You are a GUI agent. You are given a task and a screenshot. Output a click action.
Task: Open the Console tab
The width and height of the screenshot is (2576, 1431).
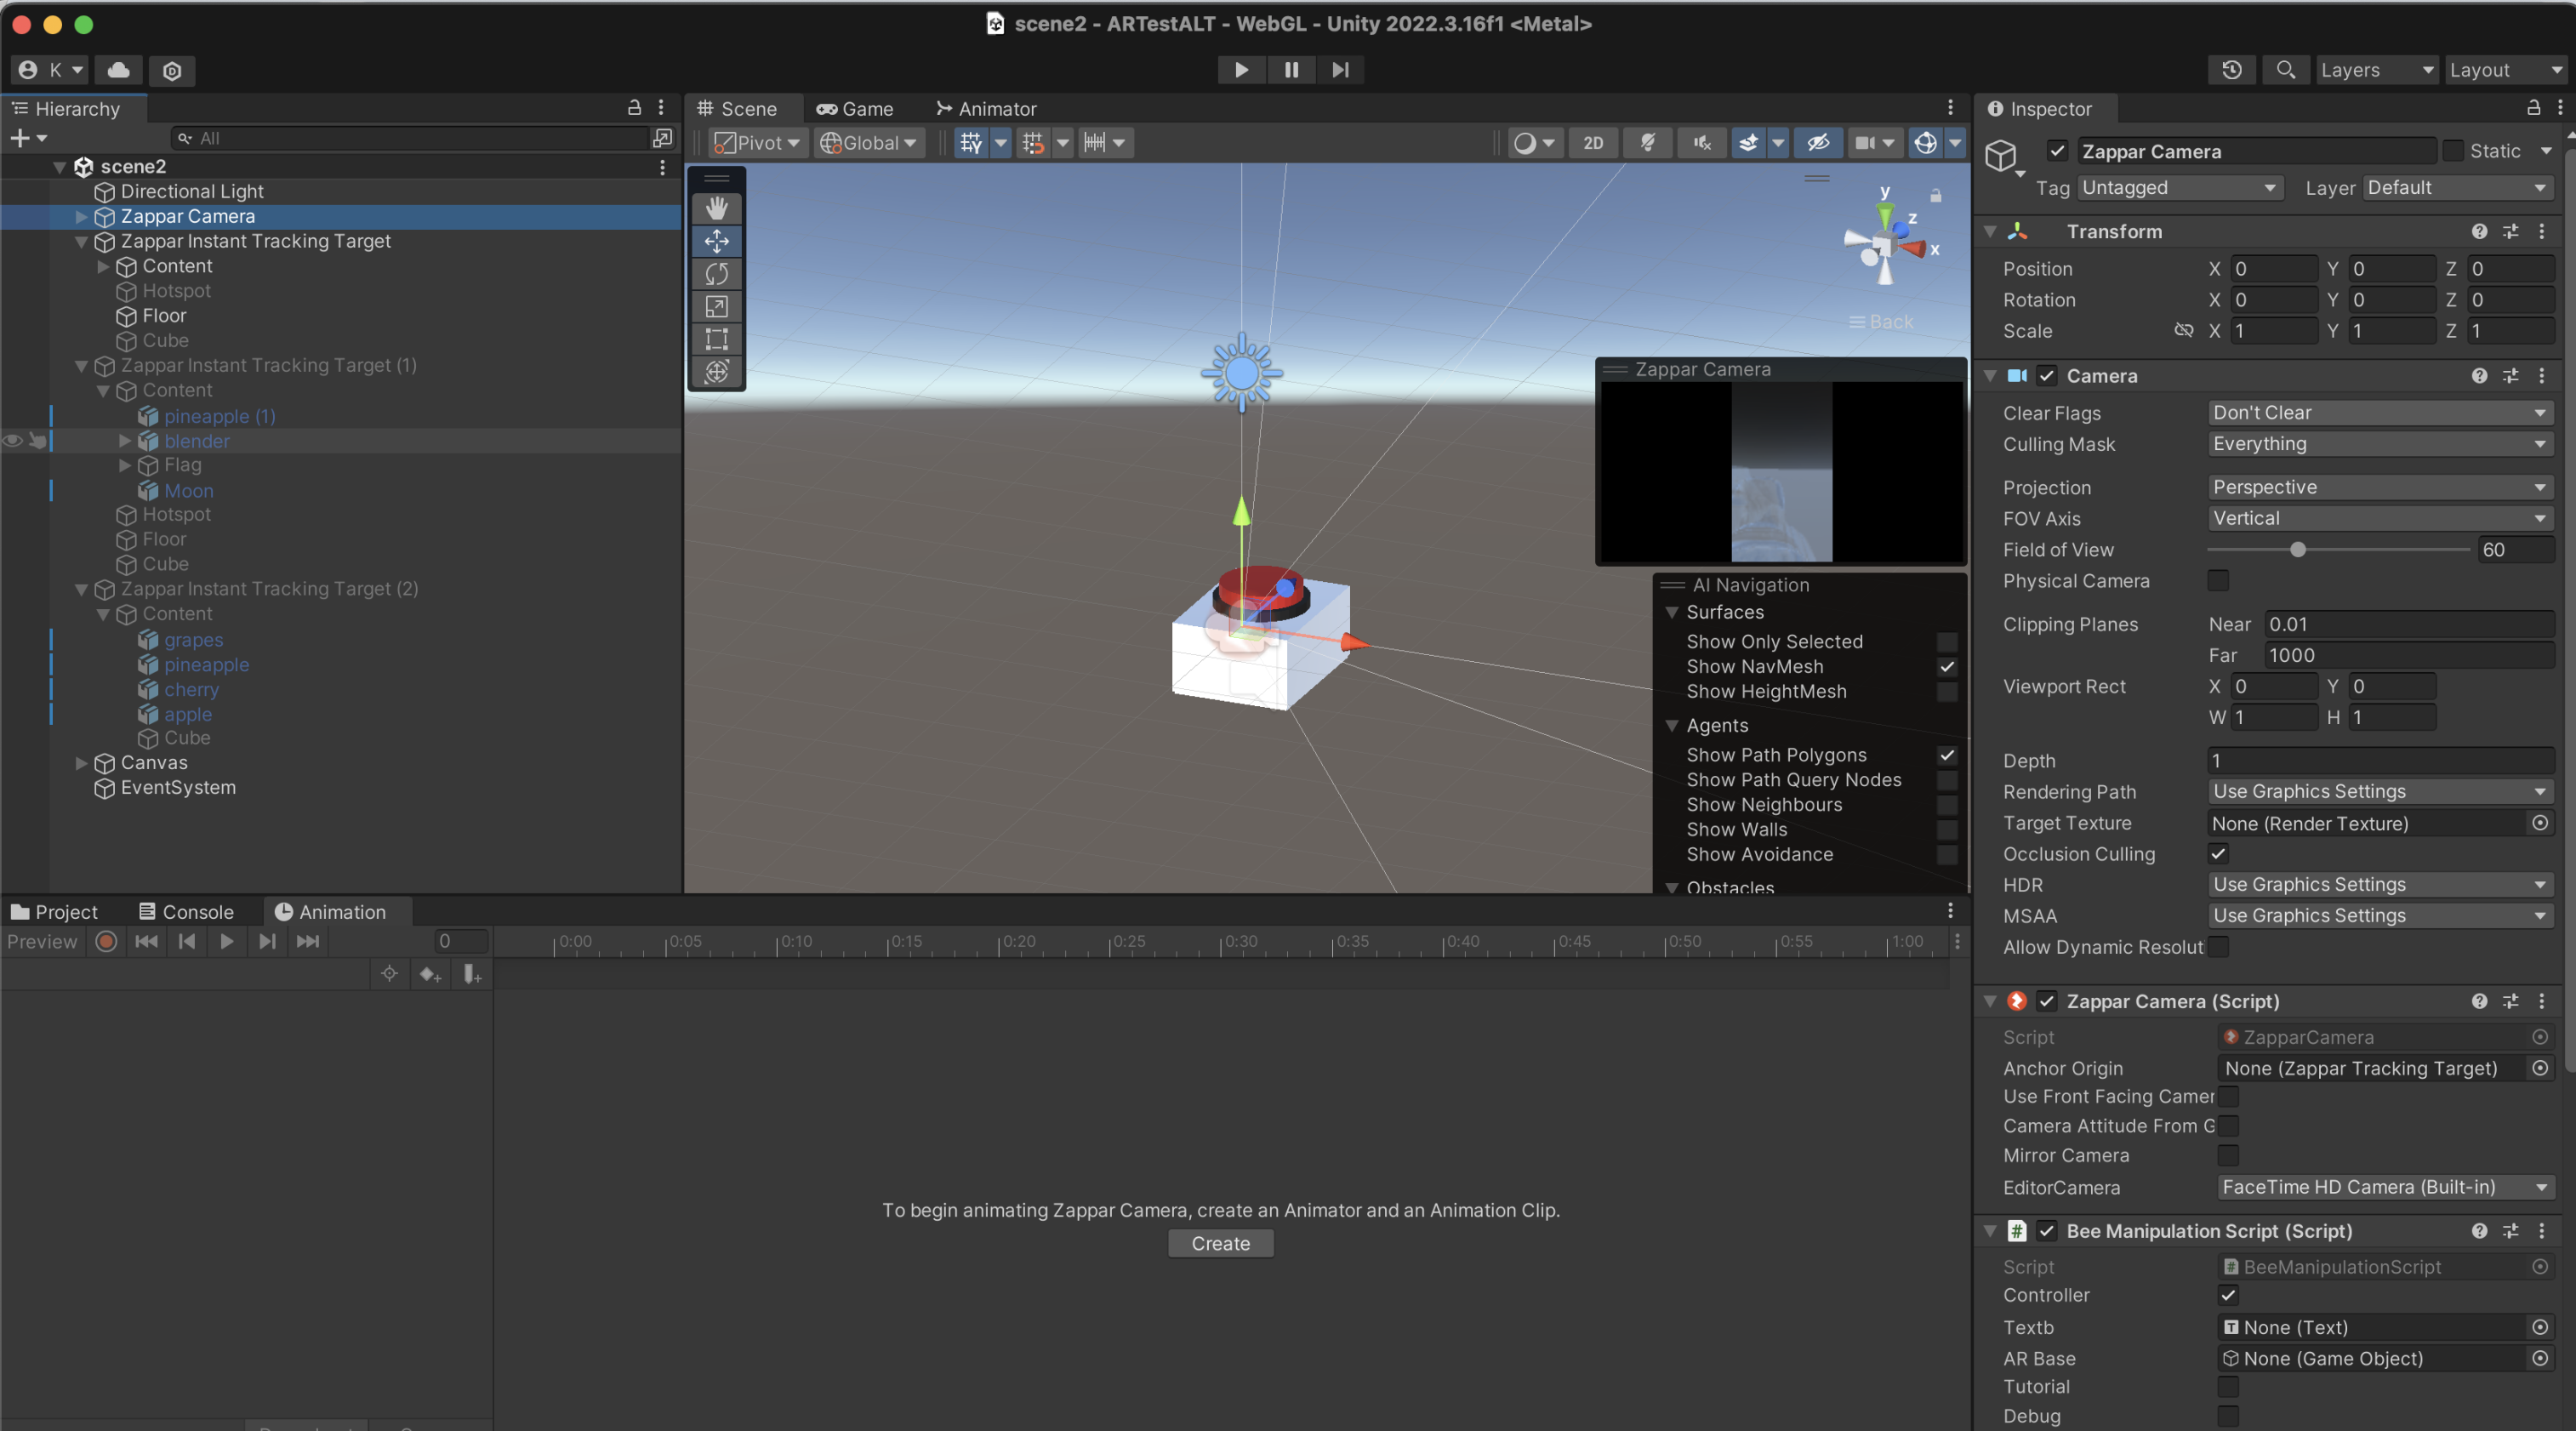(186, 912)
